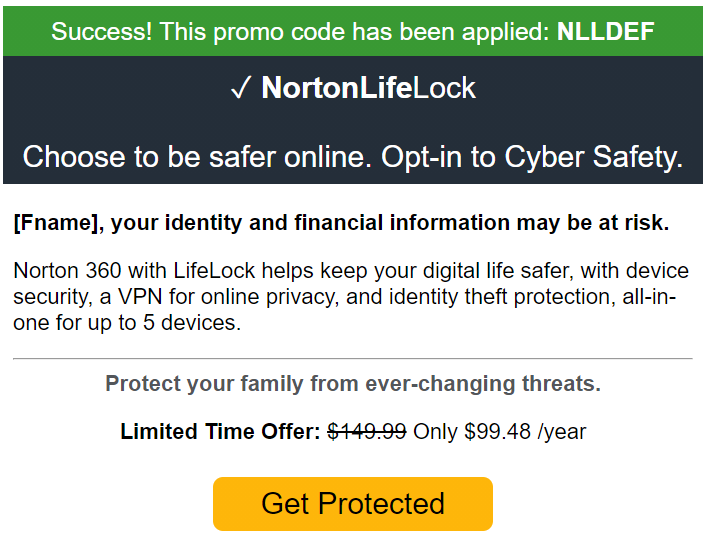Click the '/year' billing period text
Image resolution: width=706 pixels, height=536 pixels.
coord(561,432)
